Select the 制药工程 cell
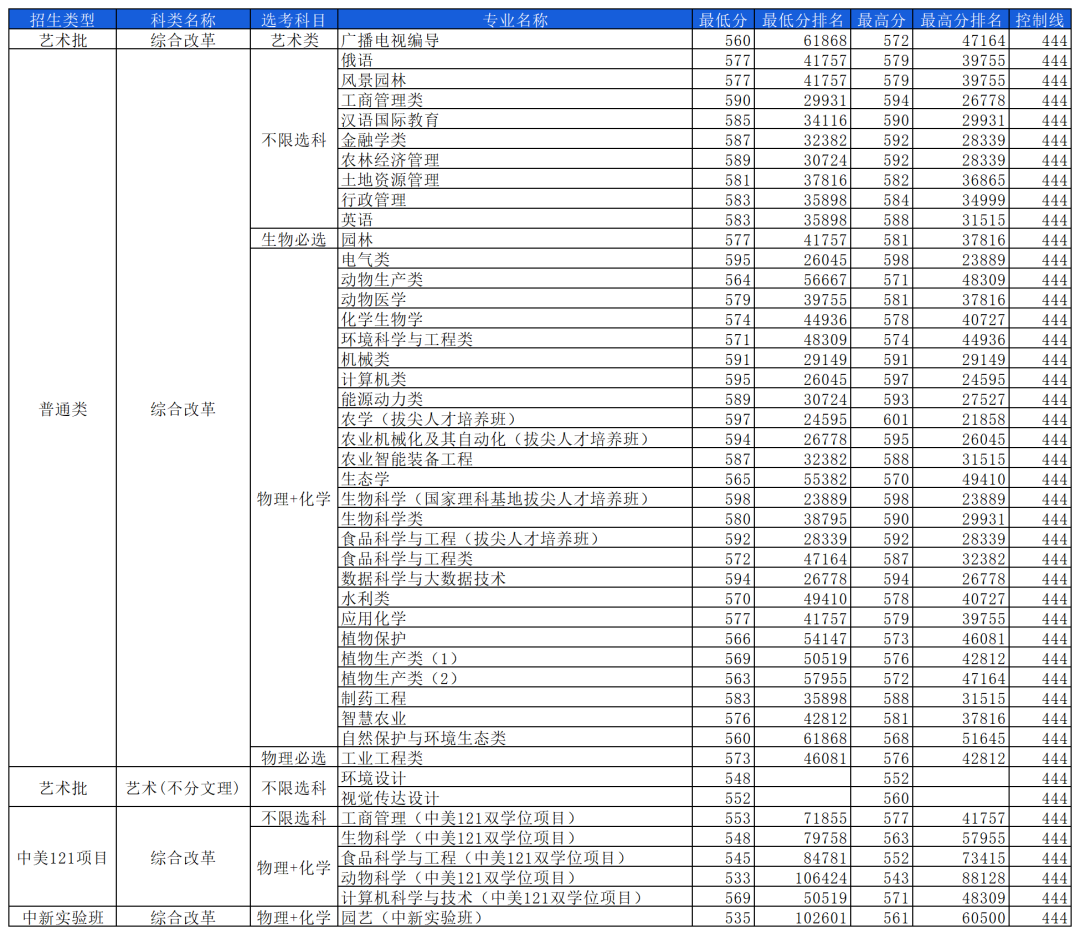Image resolution: width=1080 pixels, height=935 pixels. tap(515, 699)
